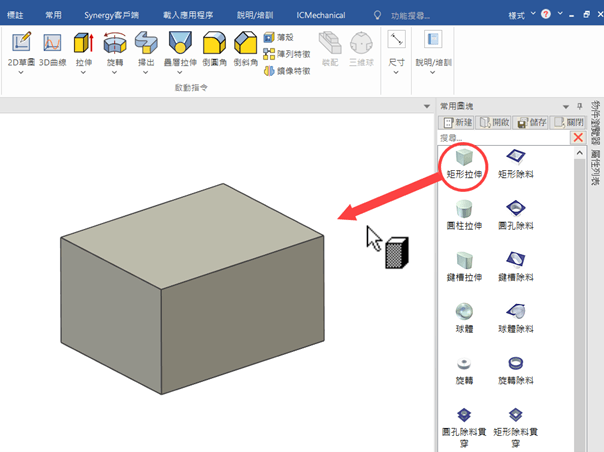Select the 薄殼 shell feature
This screenshot has height=452, width=604.
pos(279,37)
